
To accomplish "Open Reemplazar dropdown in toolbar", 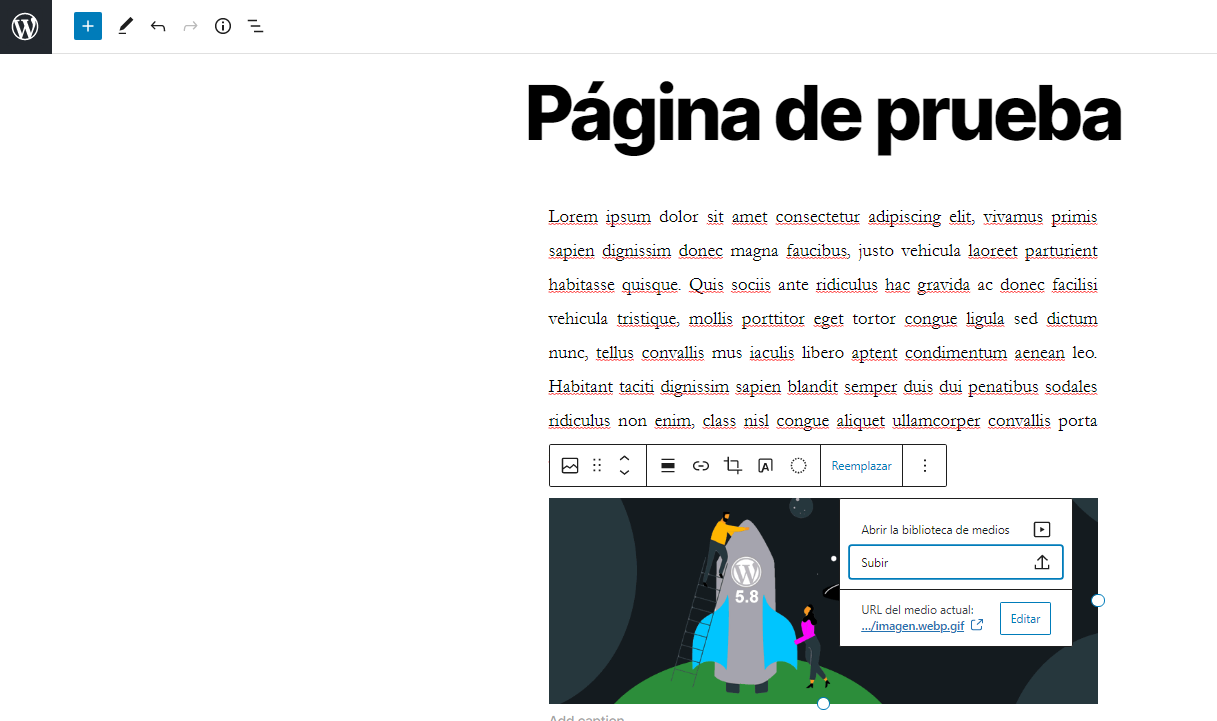I will tap(861, 466).
